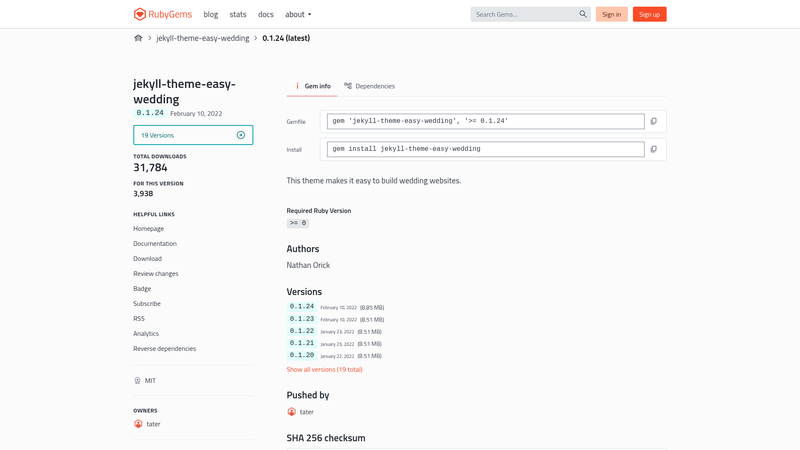Open the Analytics link
Viewport: 800px width, 450px height.
tap(146, 334)
